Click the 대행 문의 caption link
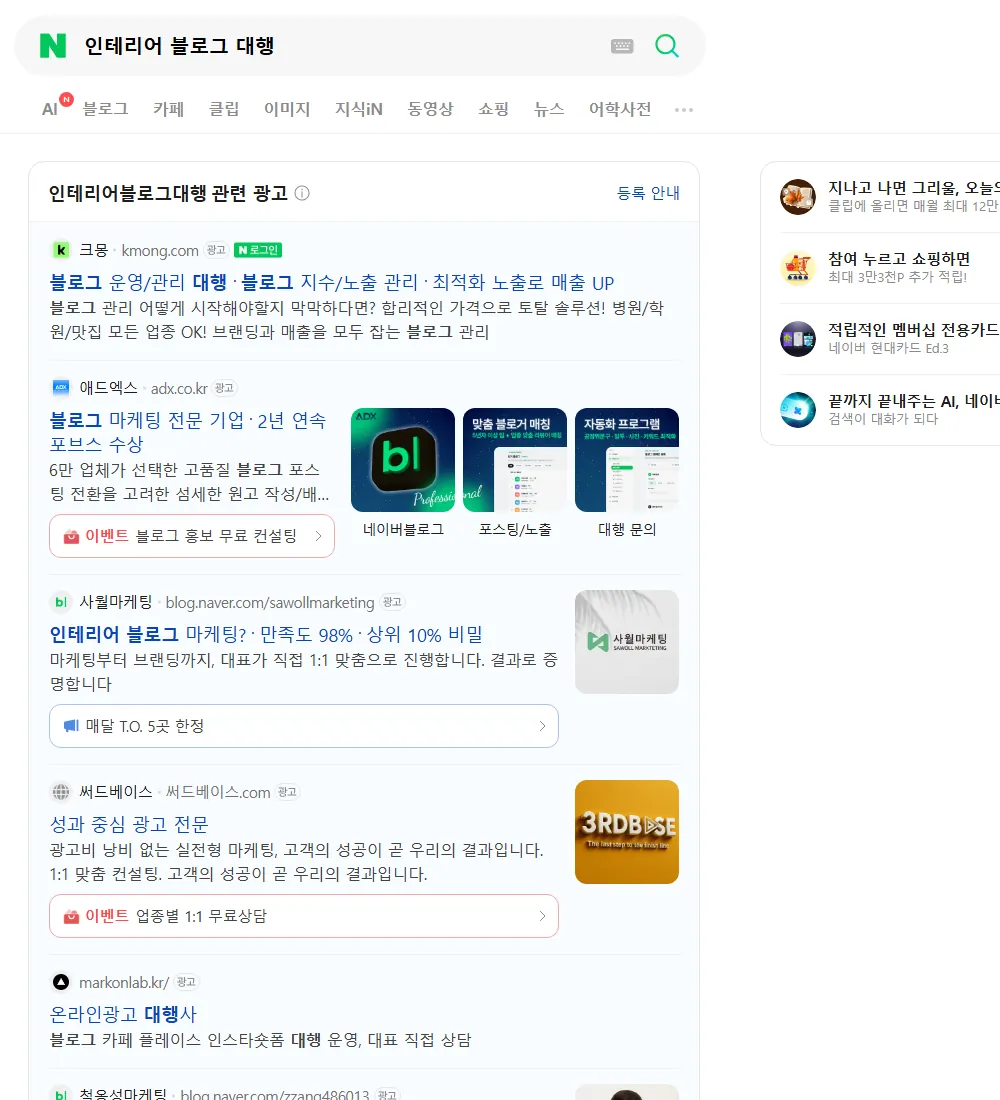The height and width of the screenshot is (1100, 1000). 627,530
